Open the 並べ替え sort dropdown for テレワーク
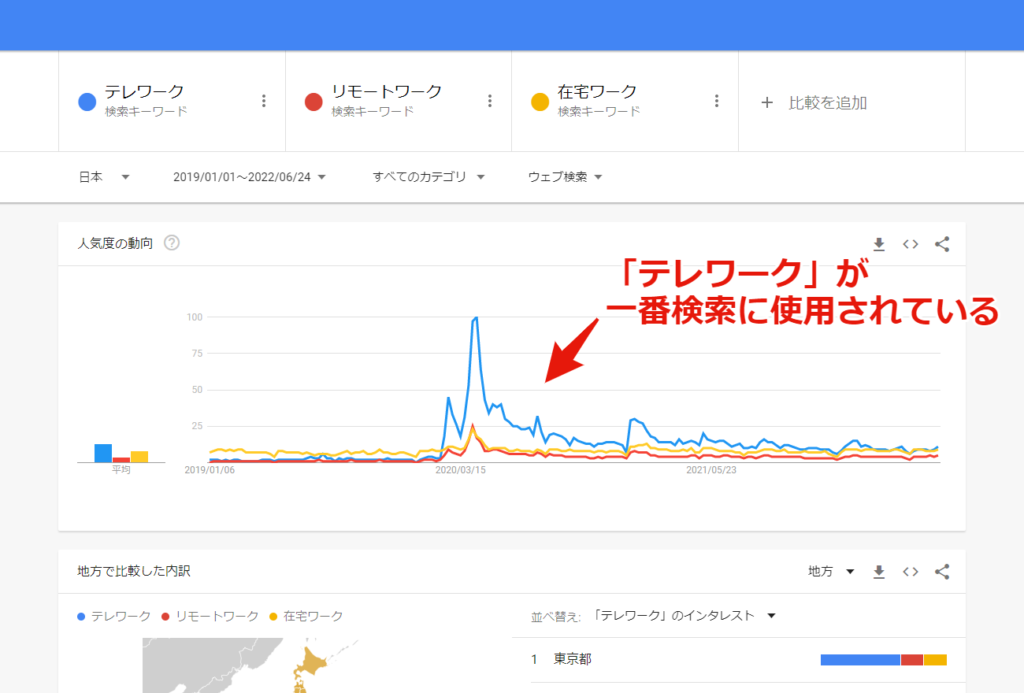The width and height of the screenshot is (1024, 693). pyautogui.click(x=684, y=616)
